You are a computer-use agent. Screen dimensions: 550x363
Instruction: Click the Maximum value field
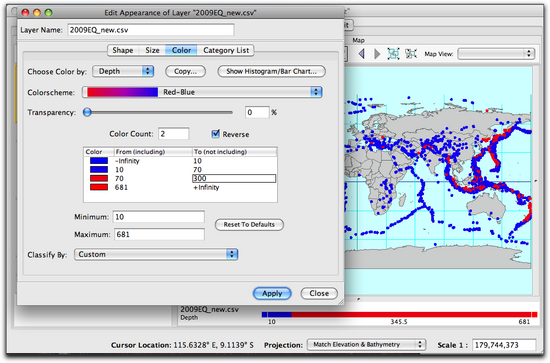159,234
